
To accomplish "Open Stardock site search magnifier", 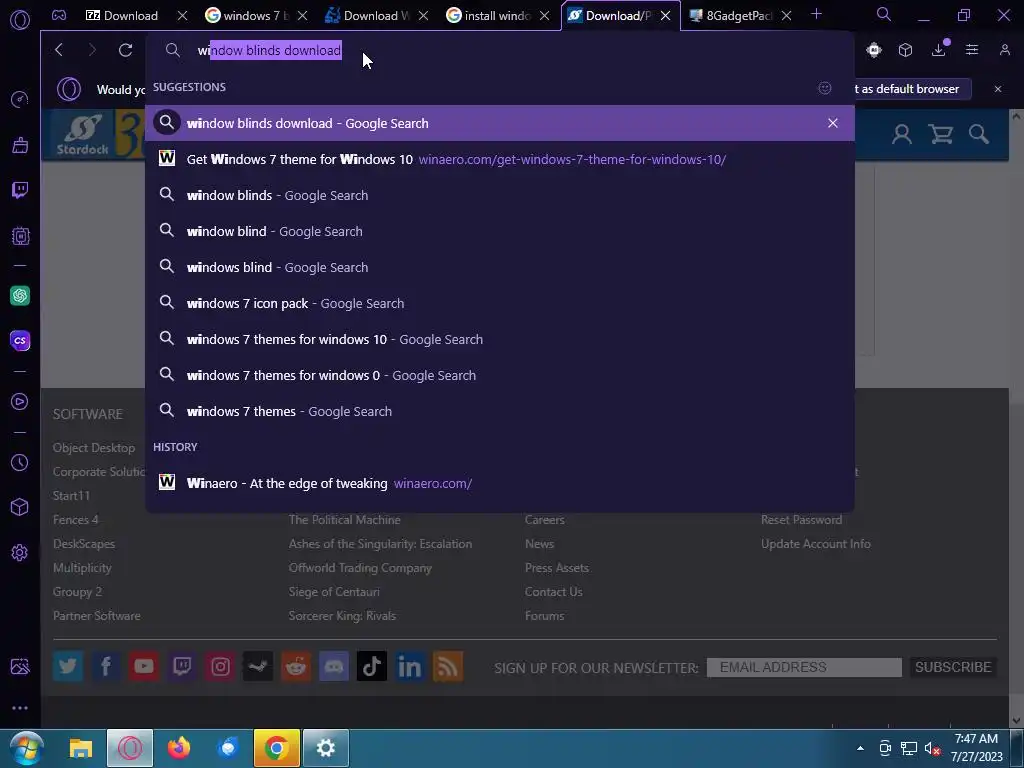I will 979,135.
